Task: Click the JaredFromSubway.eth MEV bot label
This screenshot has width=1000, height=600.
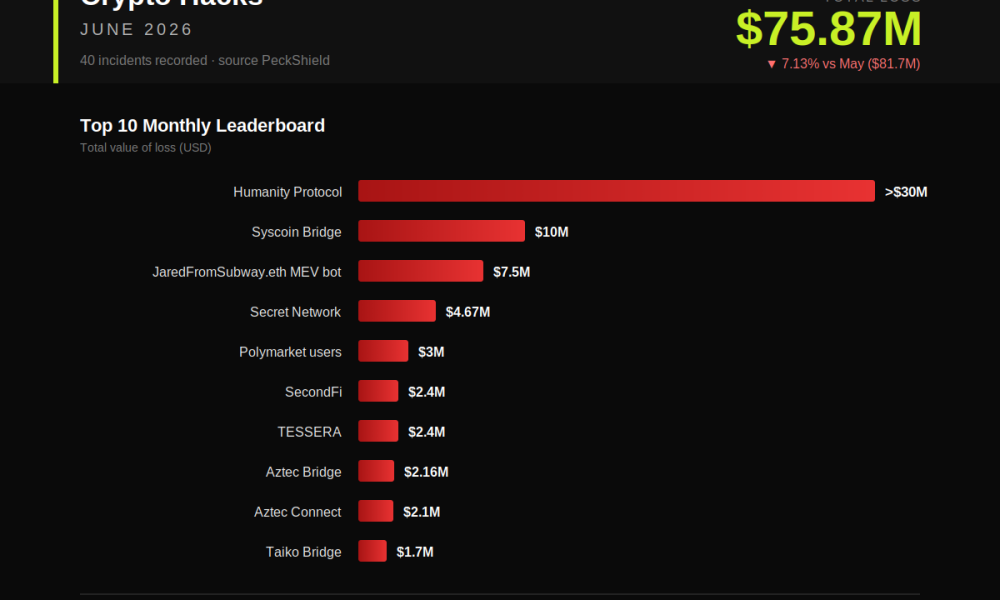Action: click(x=247, y=272)
